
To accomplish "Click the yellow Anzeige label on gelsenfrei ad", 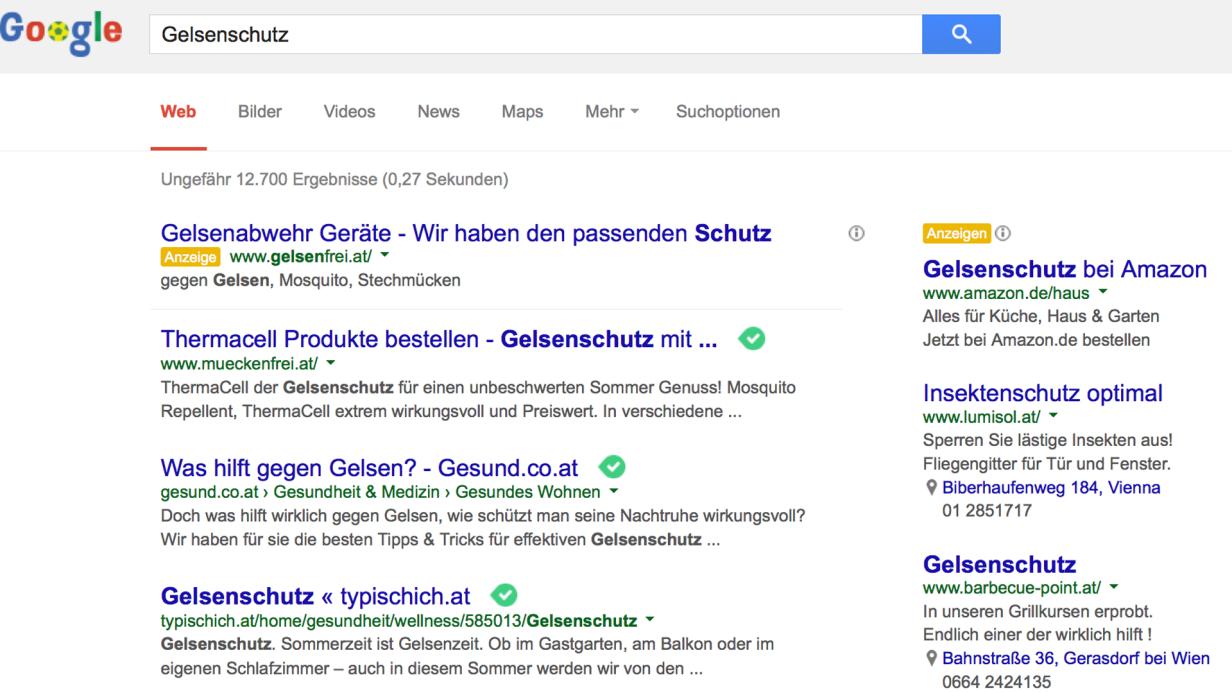I will 189,257.
